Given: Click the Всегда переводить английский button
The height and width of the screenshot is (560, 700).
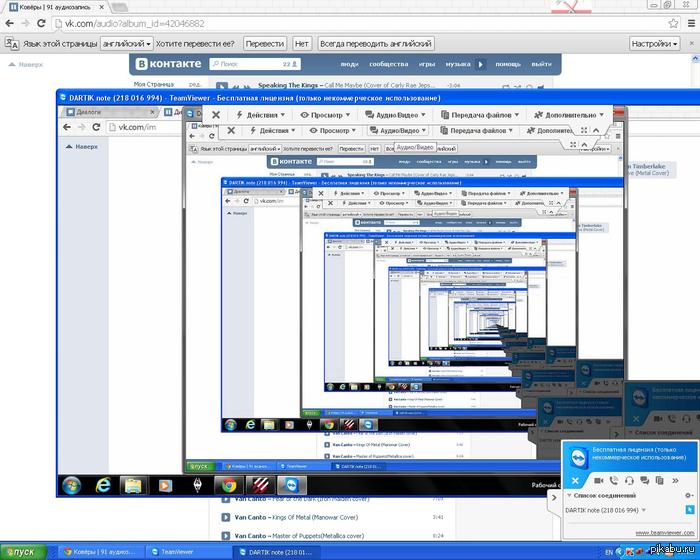Looking at the screenshot, I should click(x=376, y=44).
